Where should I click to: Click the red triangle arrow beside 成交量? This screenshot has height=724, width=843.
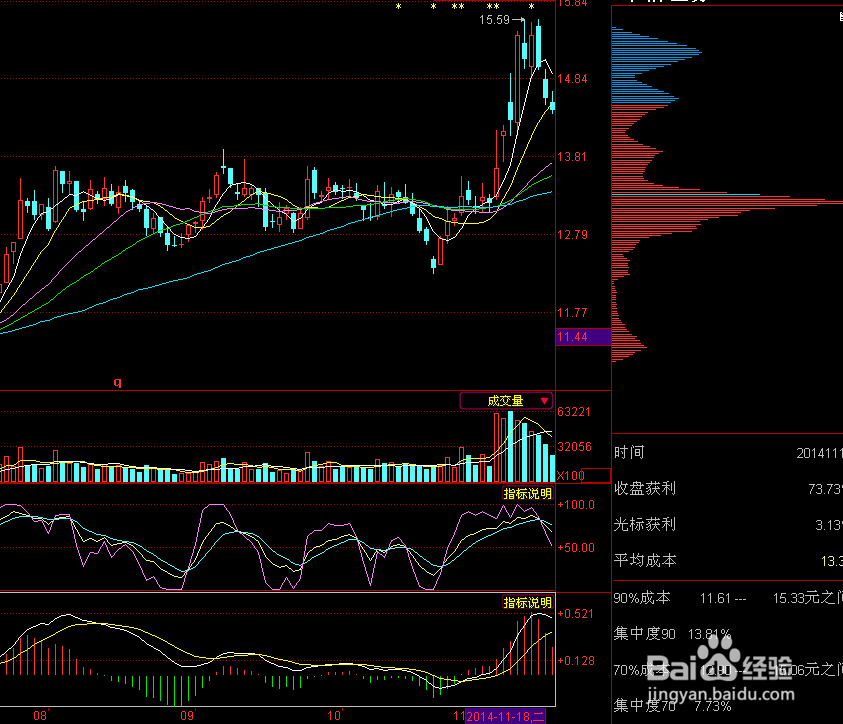(544, 401)
